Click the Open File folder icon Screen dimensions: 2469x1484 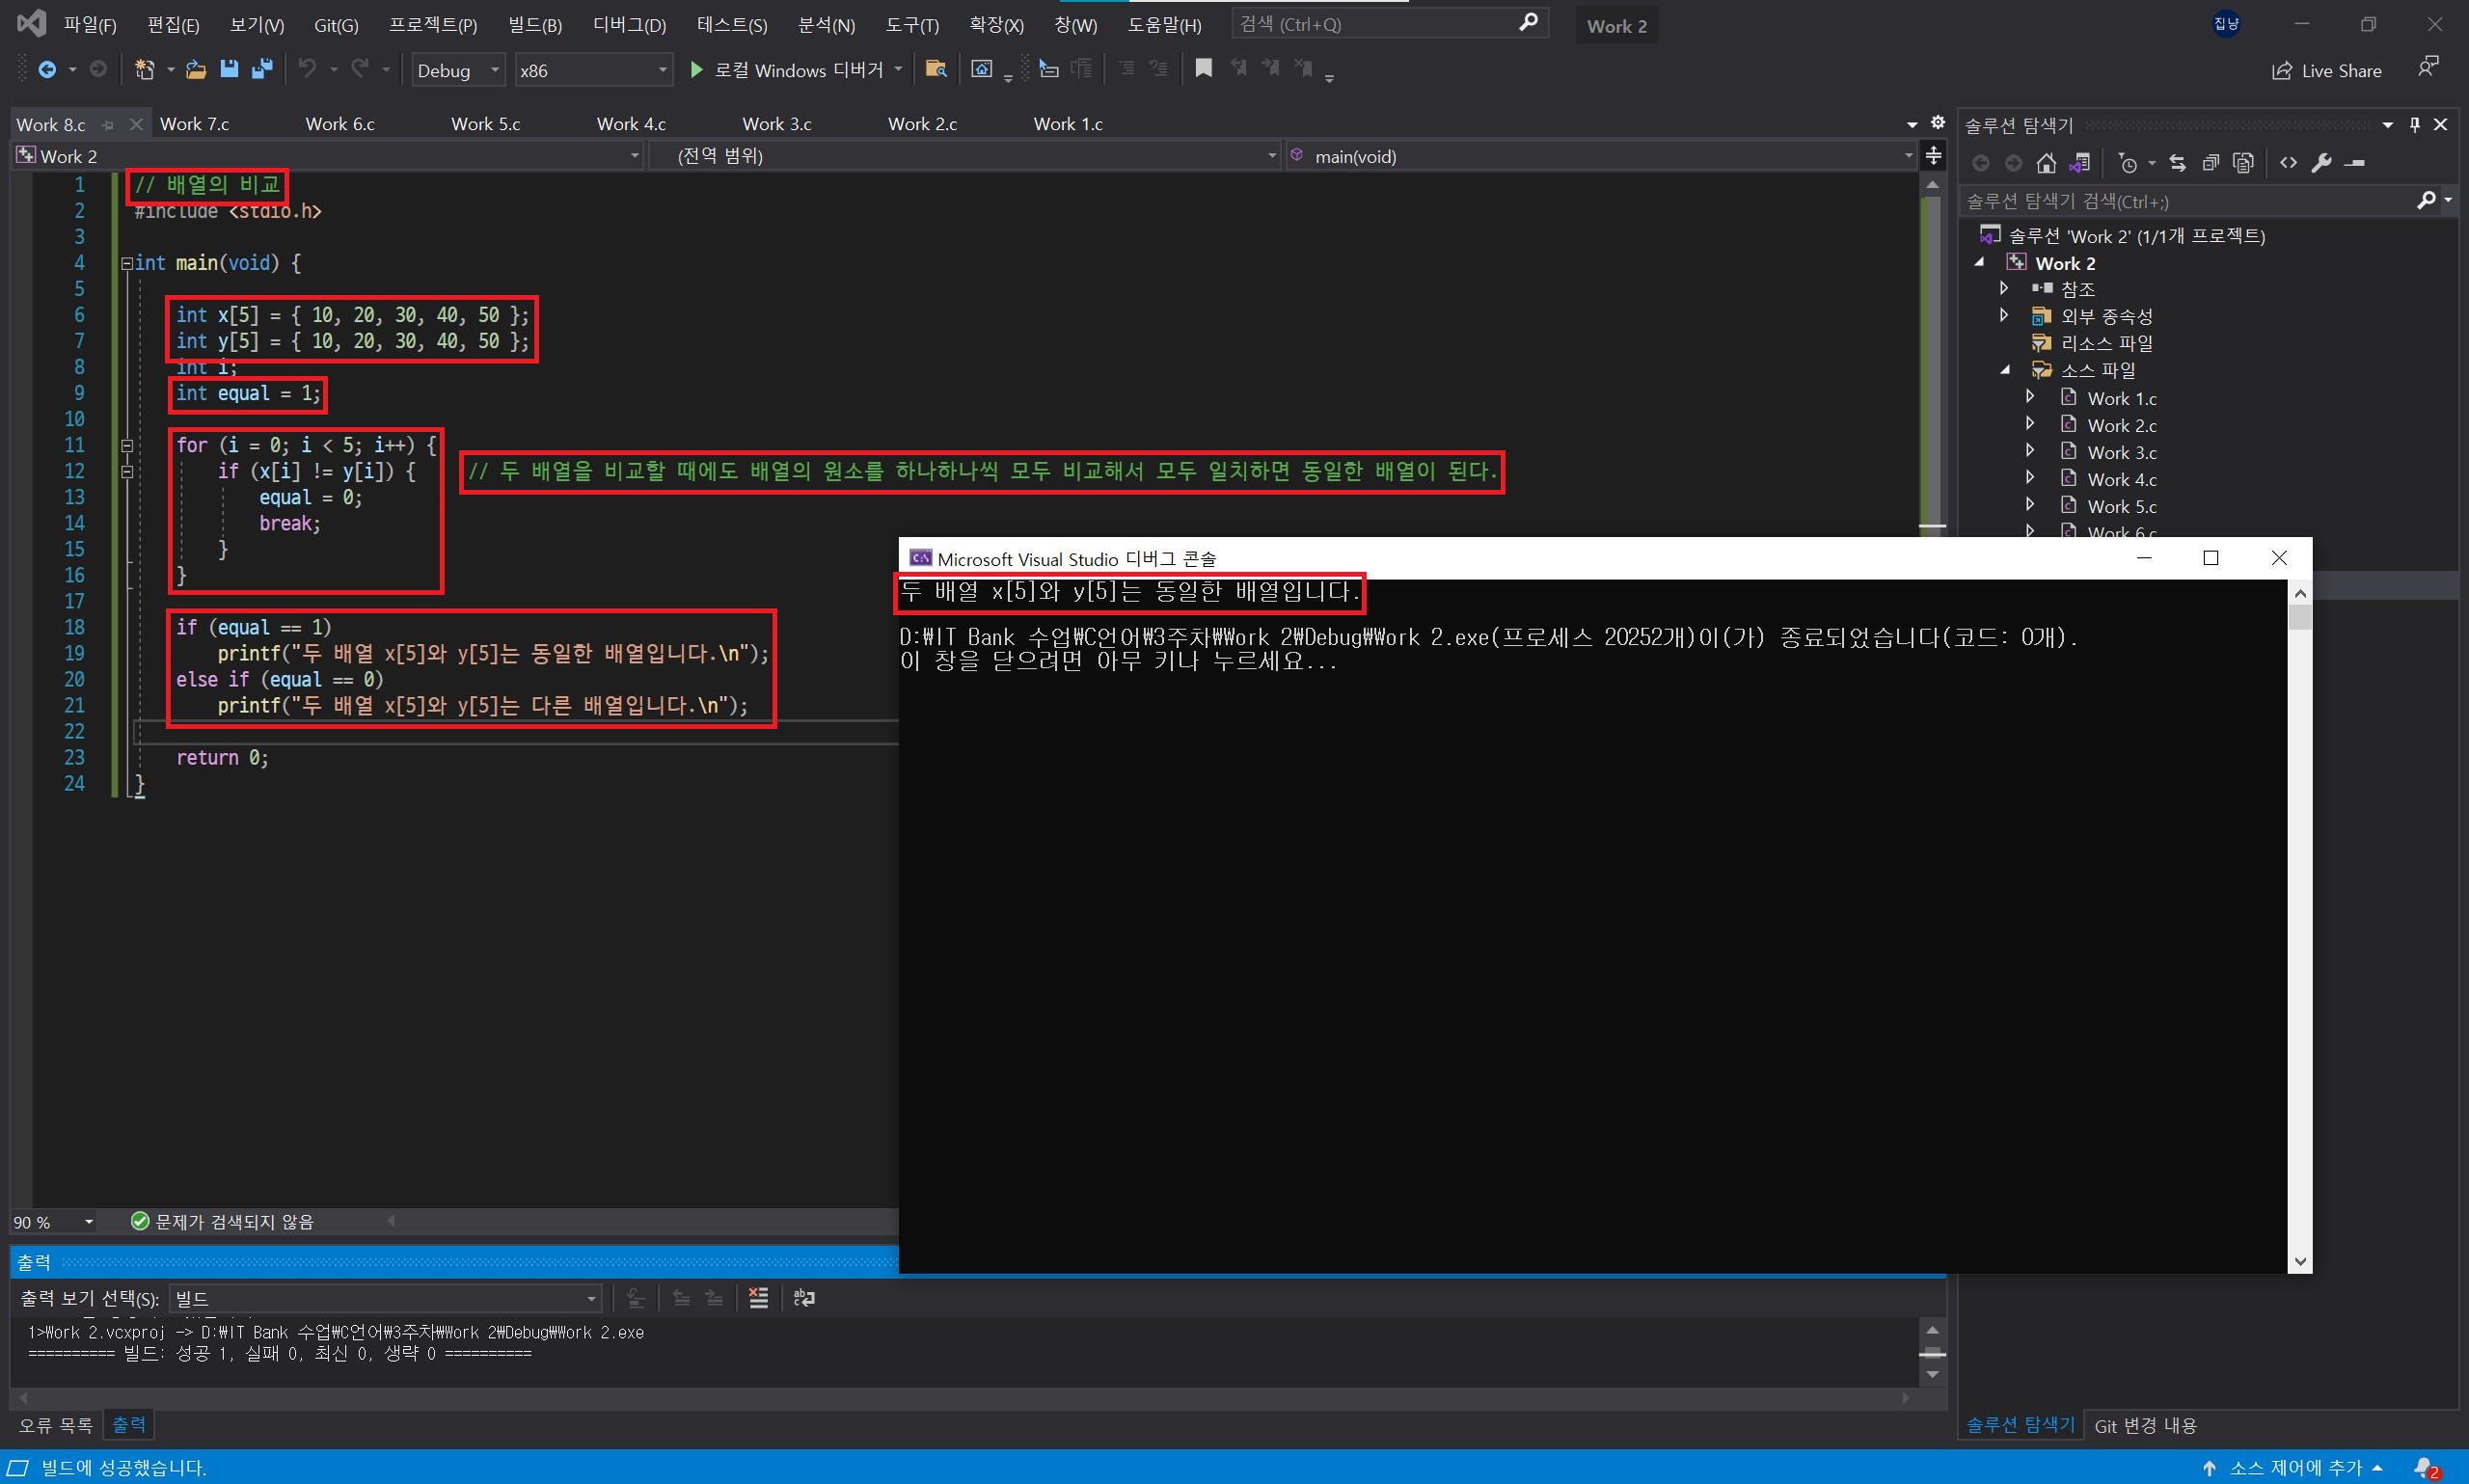click(196, 69)
